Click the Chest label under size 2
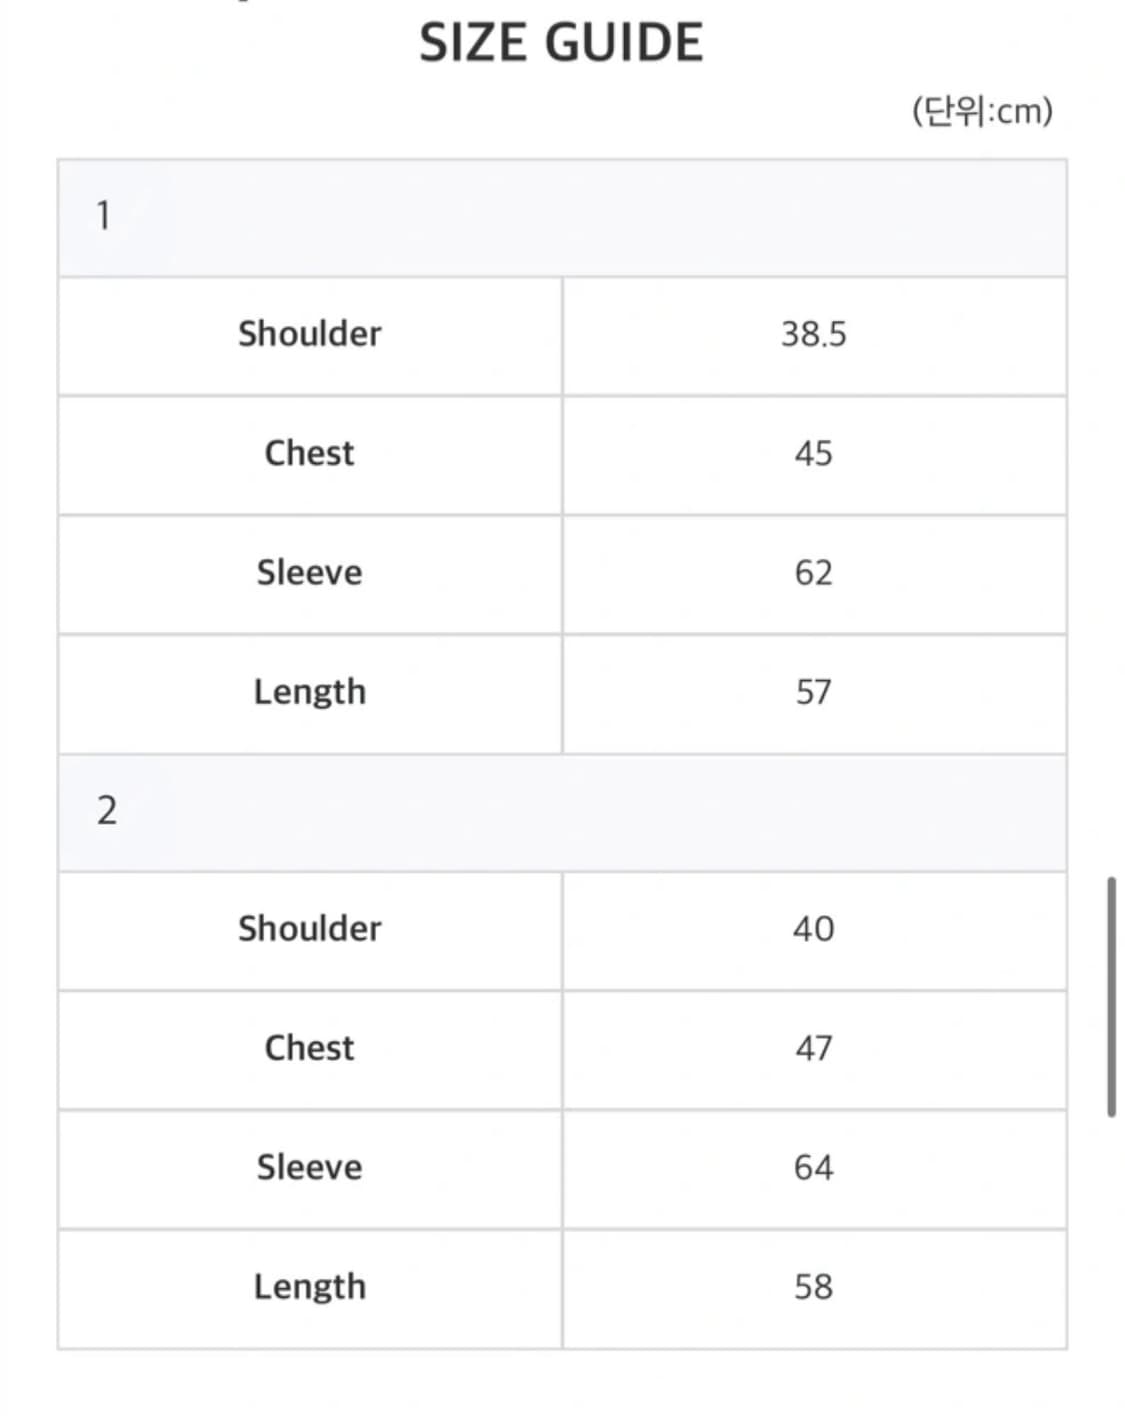 (x=310, y=1048)
